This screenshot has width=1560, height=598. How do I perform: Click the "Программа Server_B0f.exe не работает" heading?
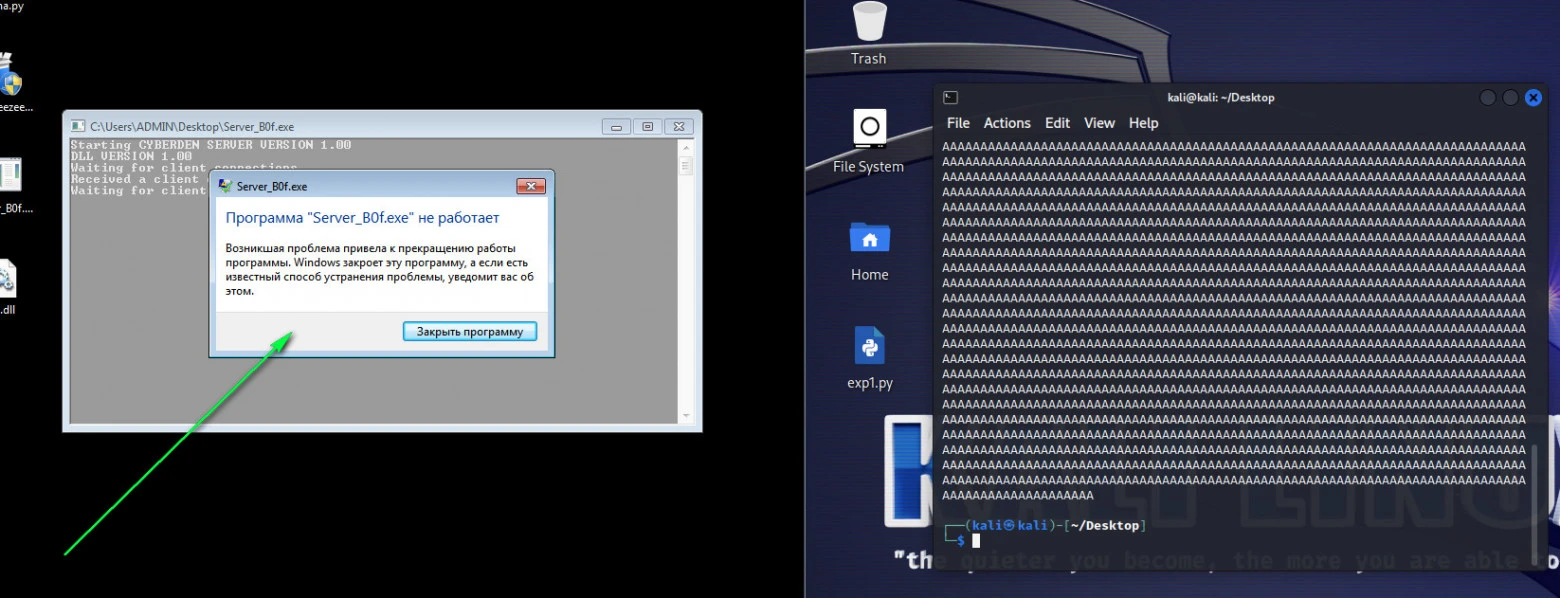[x=363, y=218]
